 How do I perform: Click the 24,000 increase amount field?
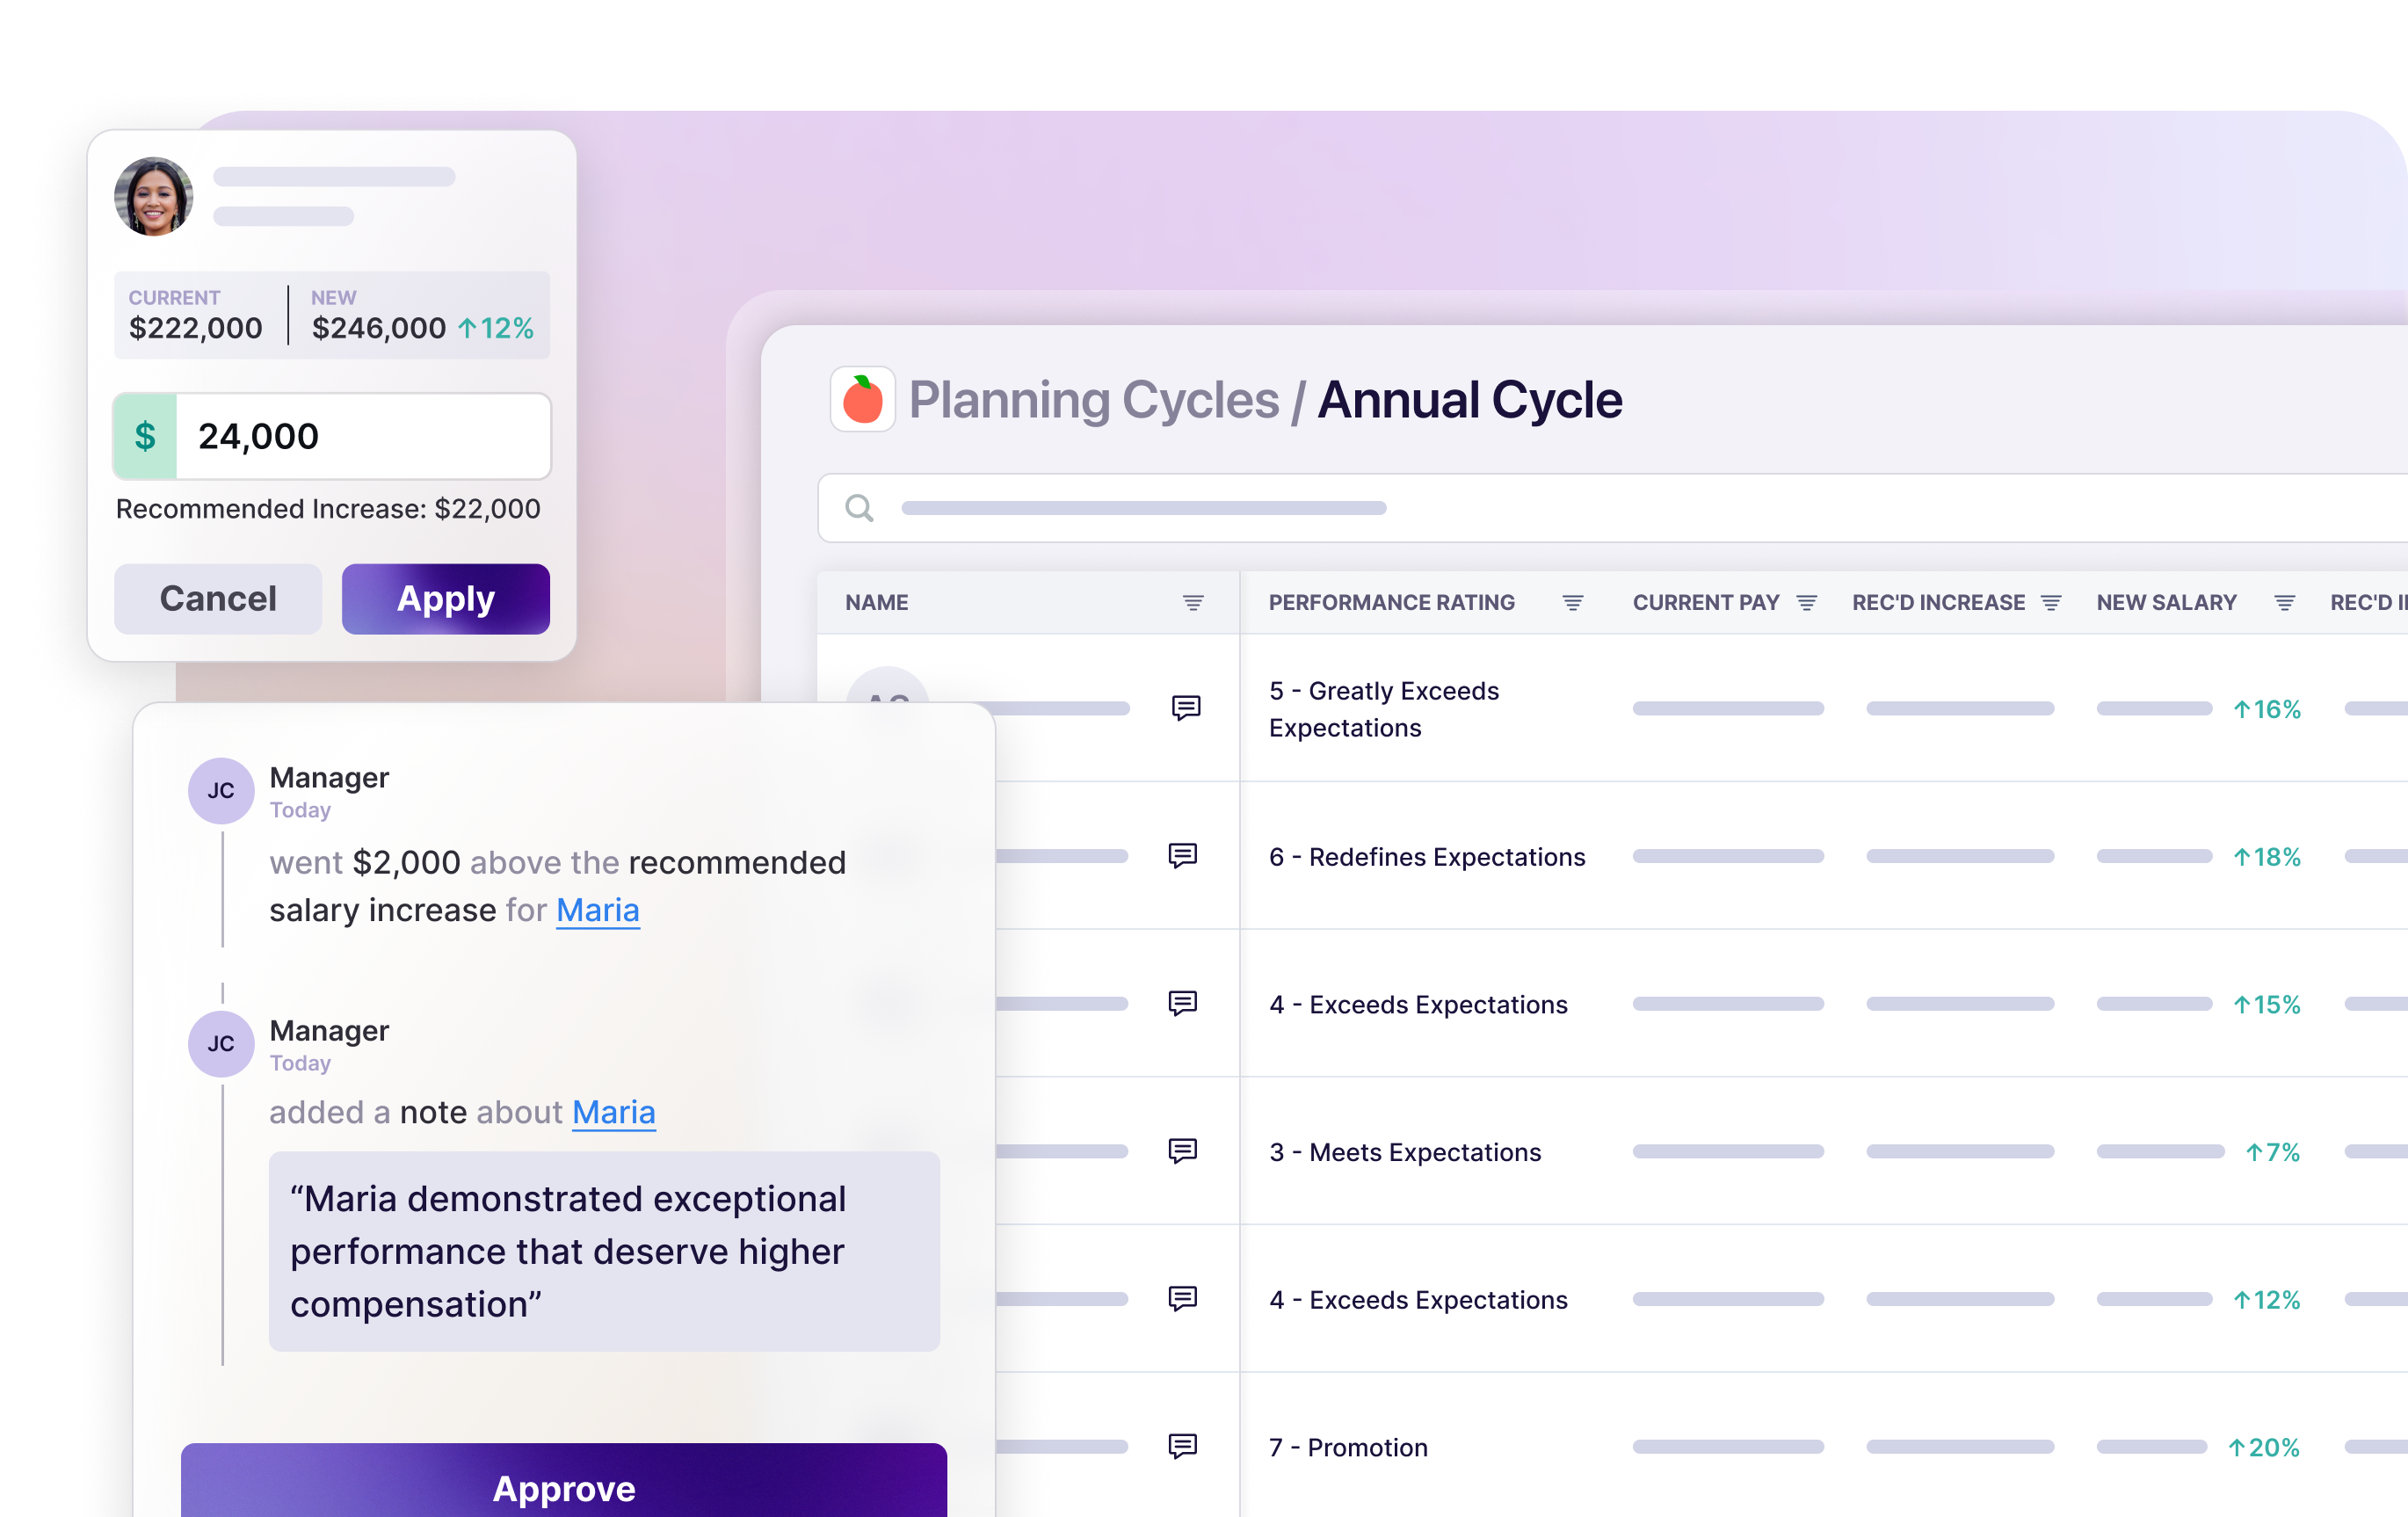[362, 436]
